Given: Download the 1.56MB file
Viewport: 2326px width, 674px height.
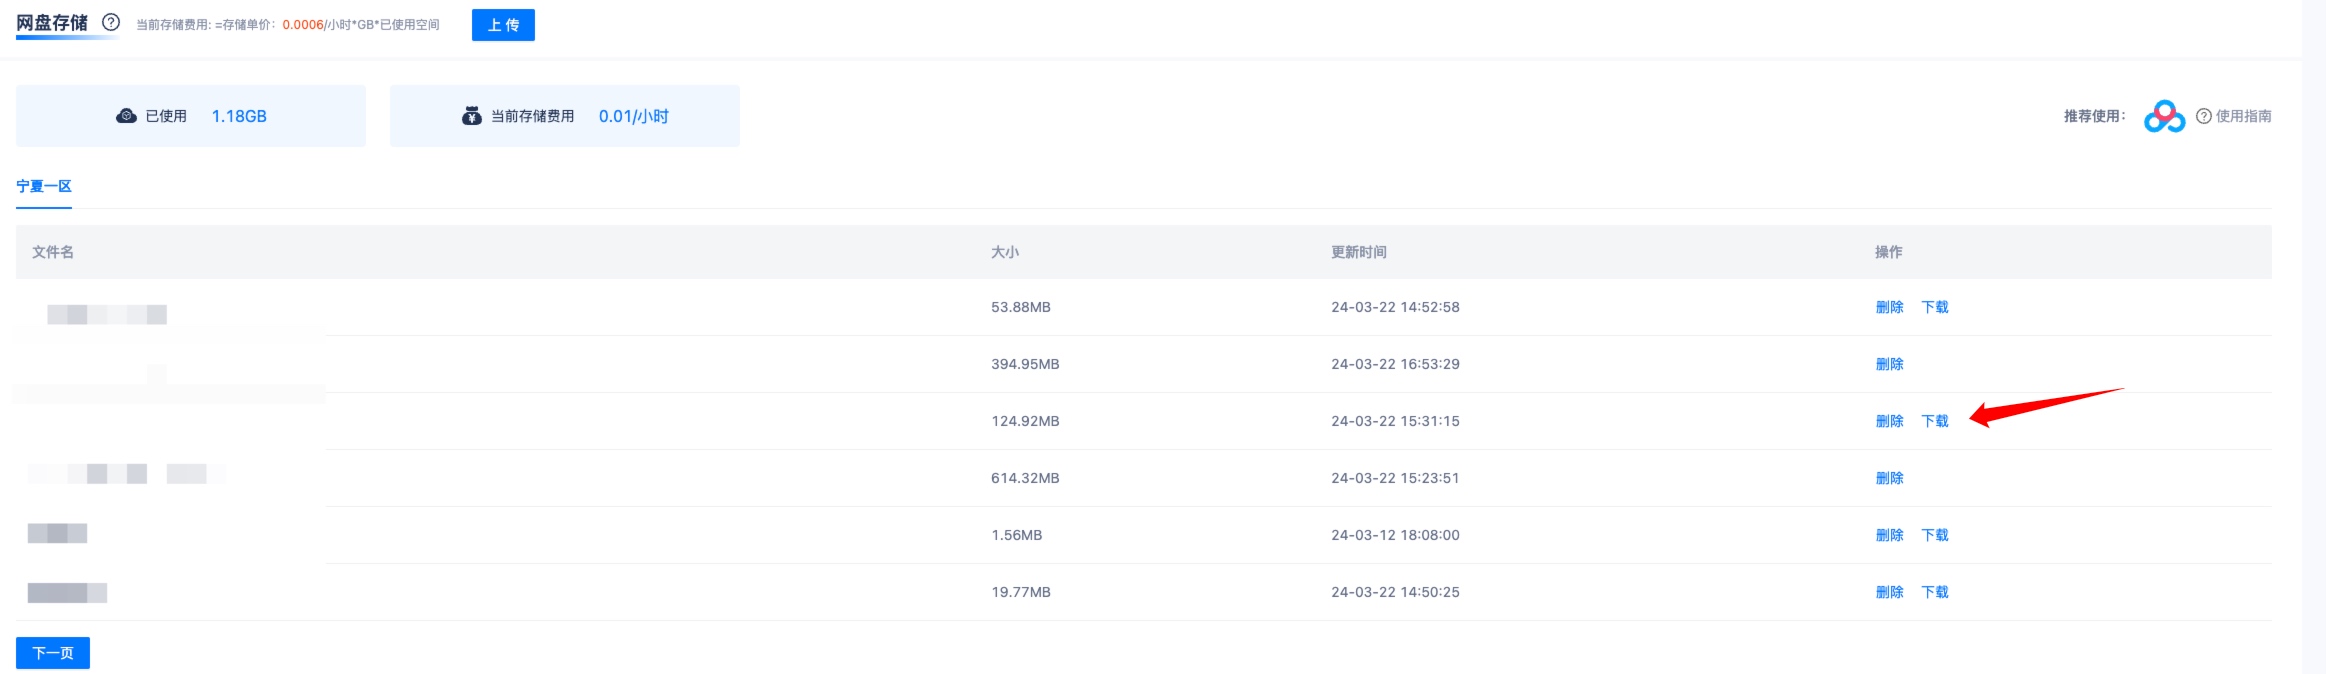Looking at the screenshot, I should (x=1935, y=535).
